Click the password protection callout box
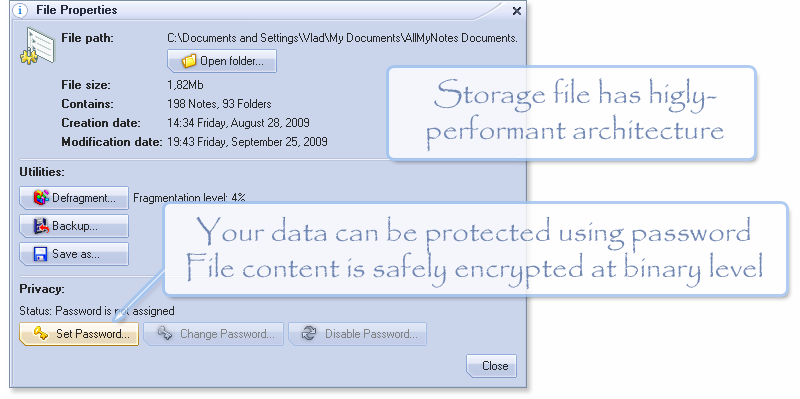The image size is (800, 399). (x=476, y=248)
